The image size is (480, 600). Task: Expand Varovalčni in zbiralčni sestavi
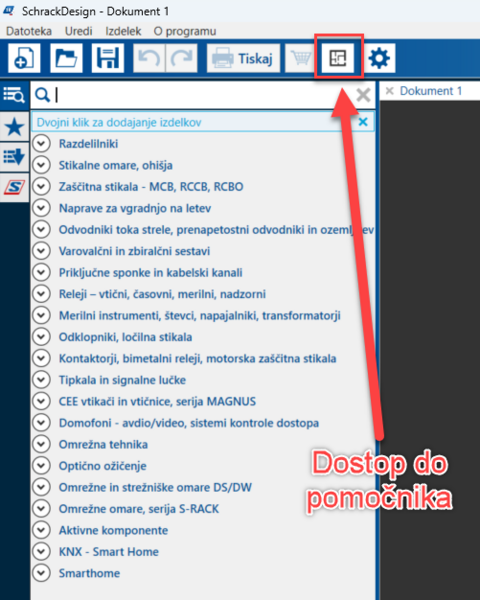(41, 251)
